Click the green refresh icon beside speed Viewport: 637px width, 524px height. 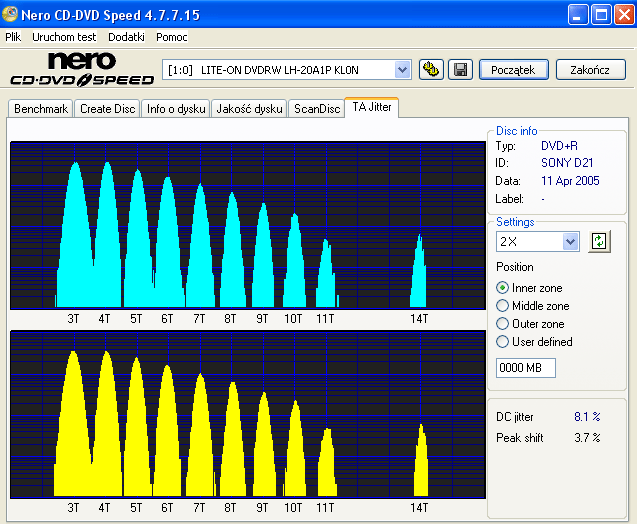(x=599, y=241)
